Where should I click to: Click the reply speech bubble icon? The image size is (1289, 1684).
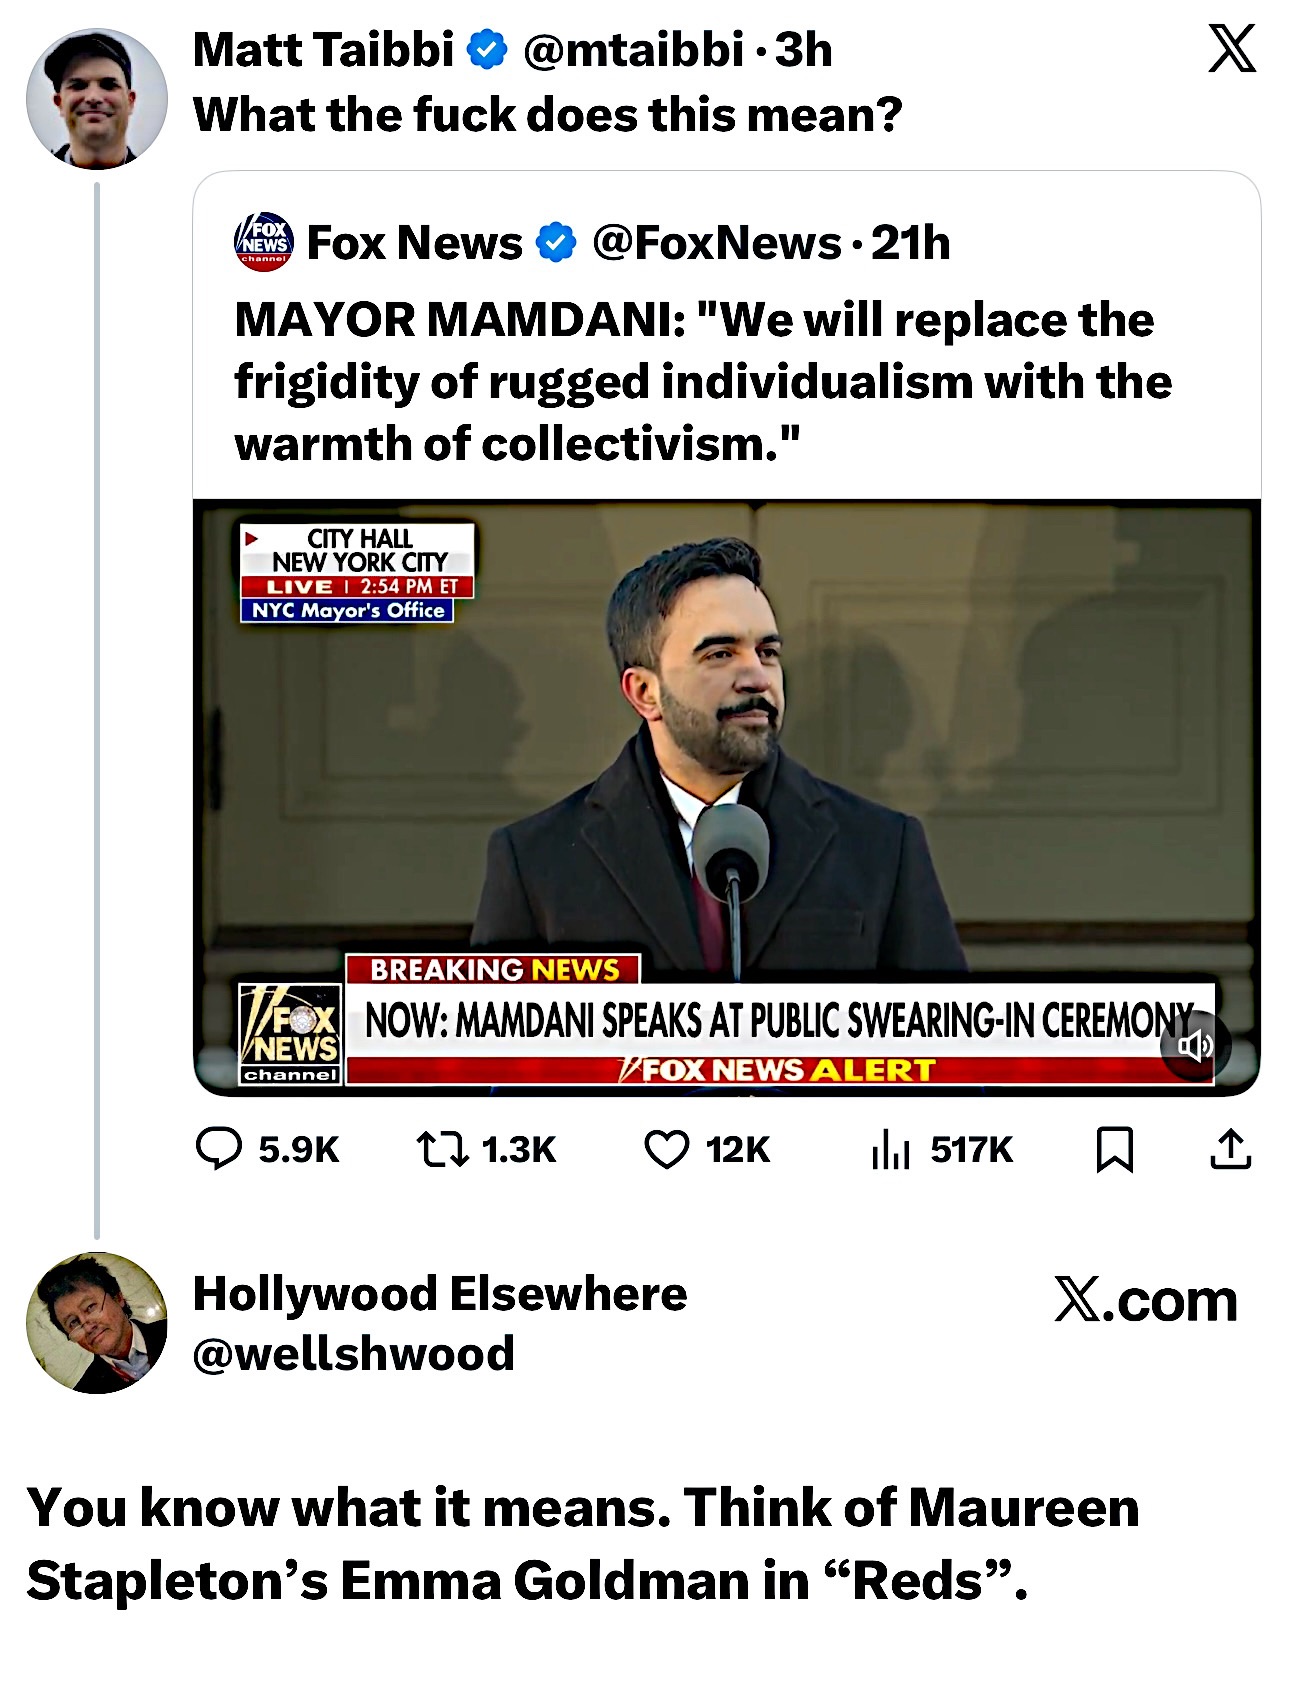click(219, 1148)
